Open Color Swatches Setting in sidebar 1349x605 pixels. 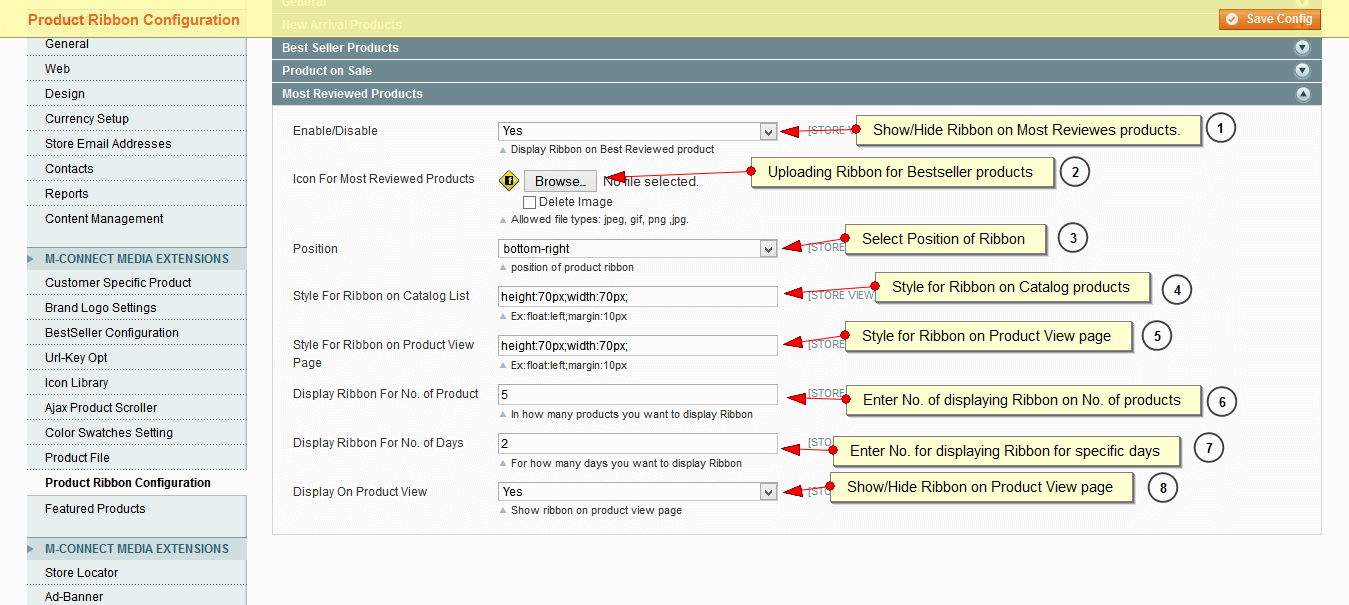pos(109,433)
